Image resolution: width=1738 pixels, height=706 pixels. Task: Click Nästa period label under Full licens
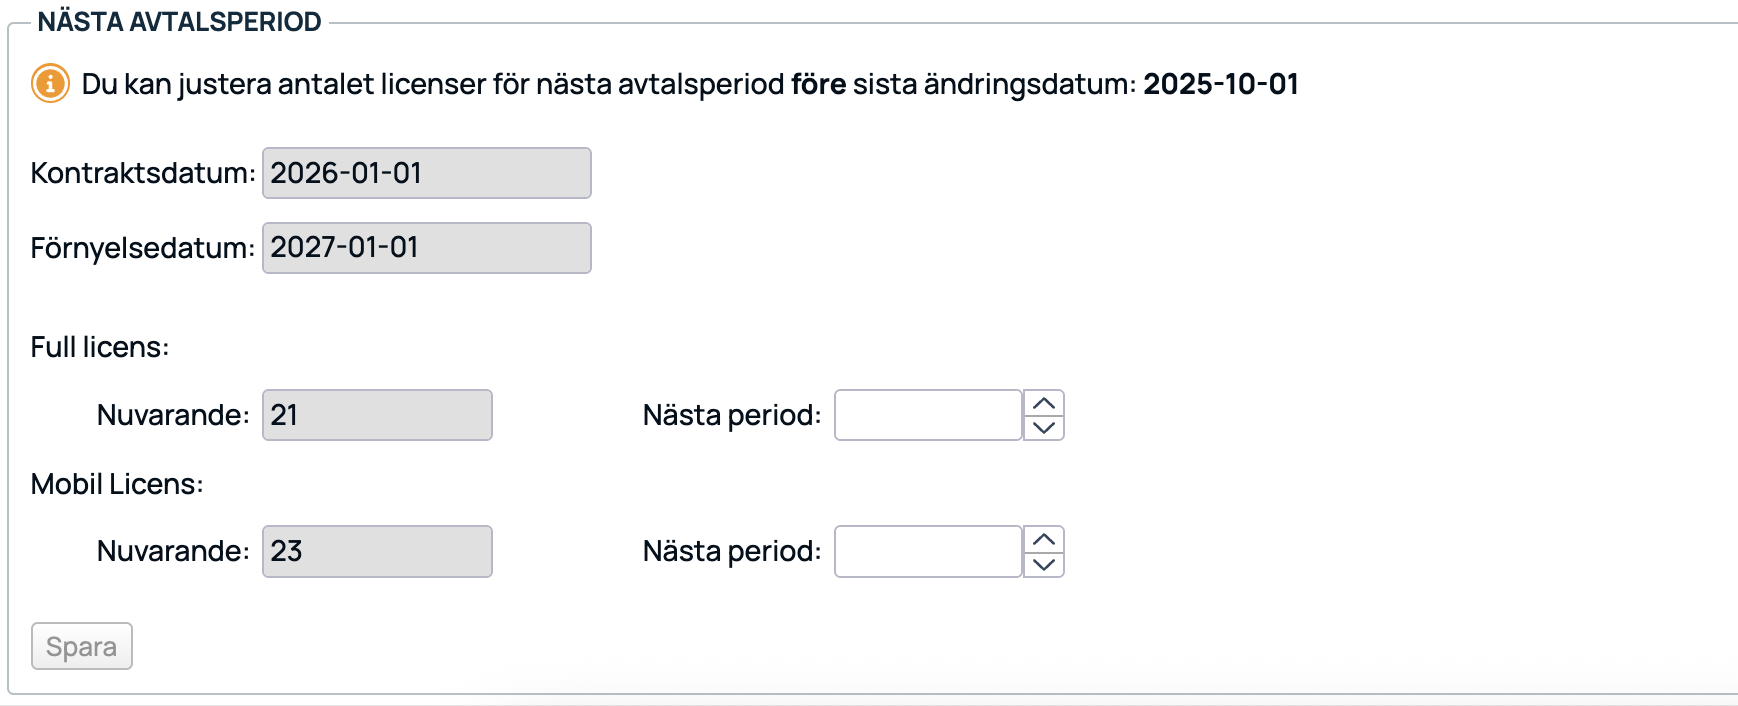(731, 415)
